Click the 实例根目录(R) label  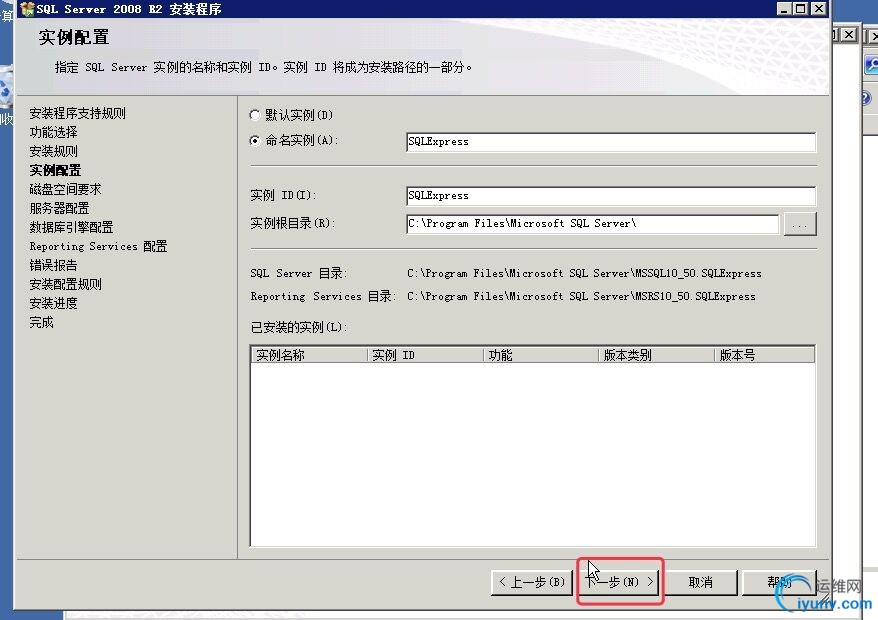(292, 223)
